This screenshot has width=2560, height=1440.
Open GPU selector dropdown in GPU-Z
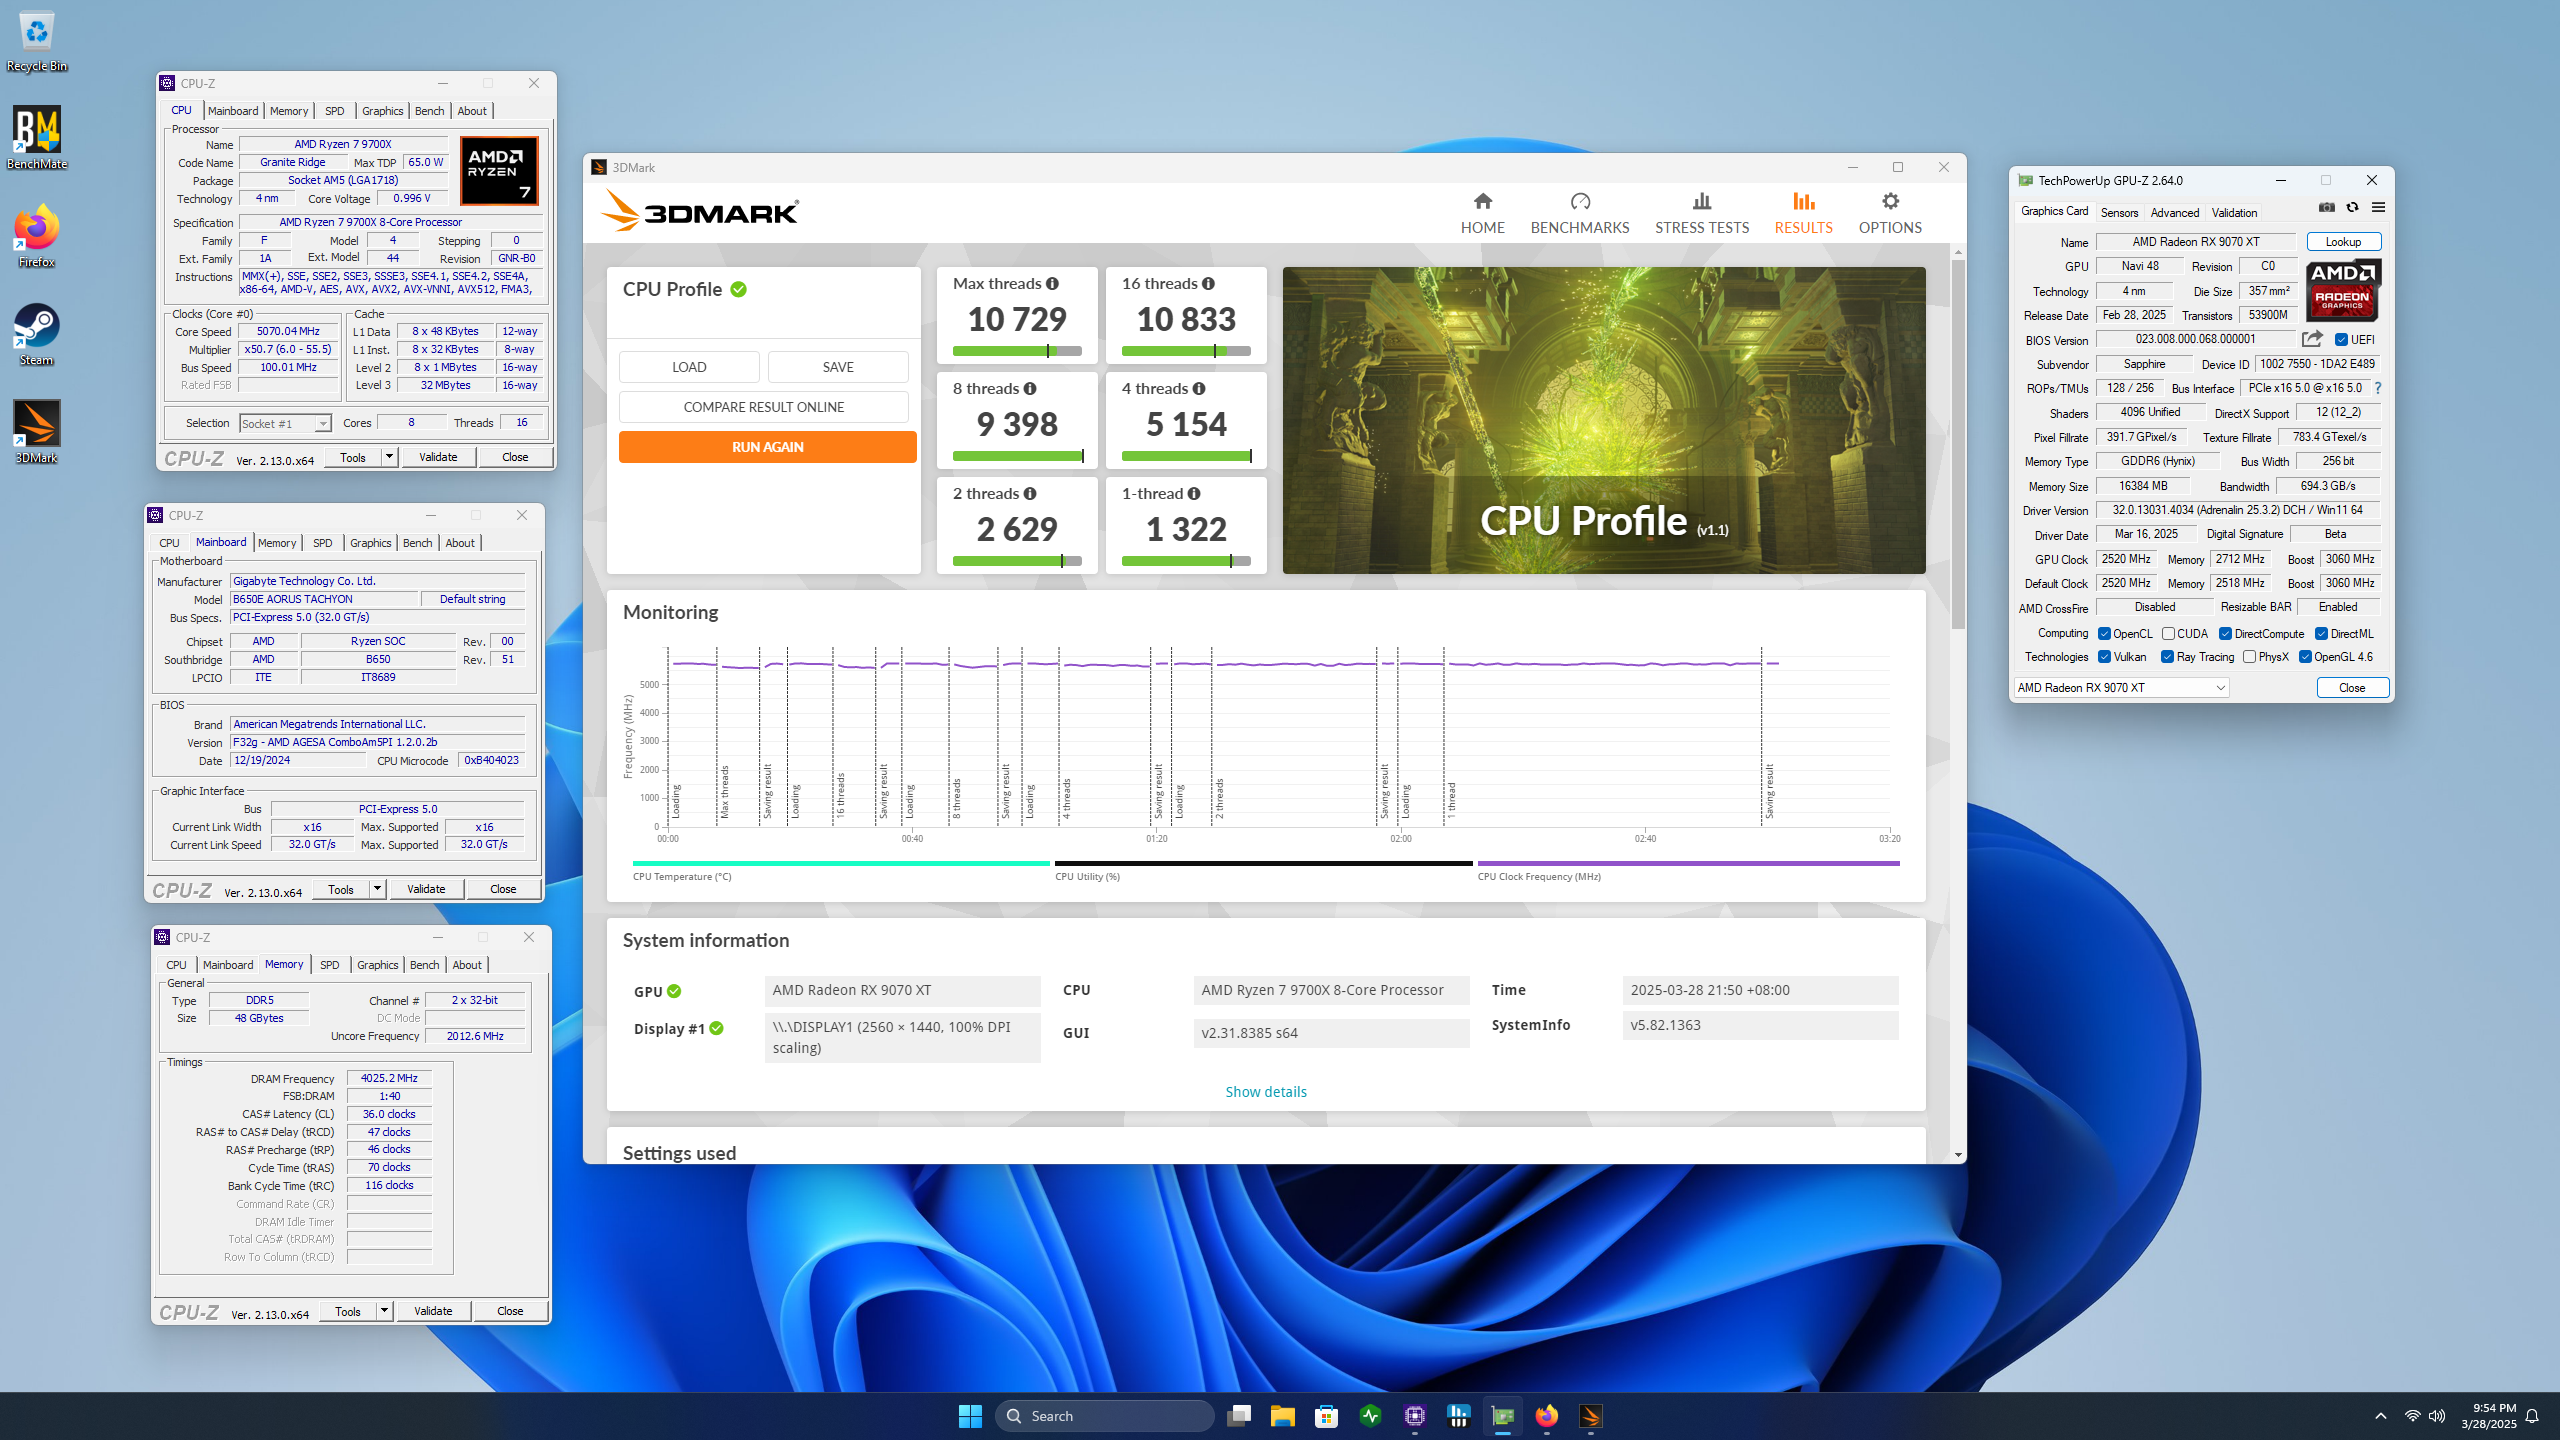click(2121, 688)
